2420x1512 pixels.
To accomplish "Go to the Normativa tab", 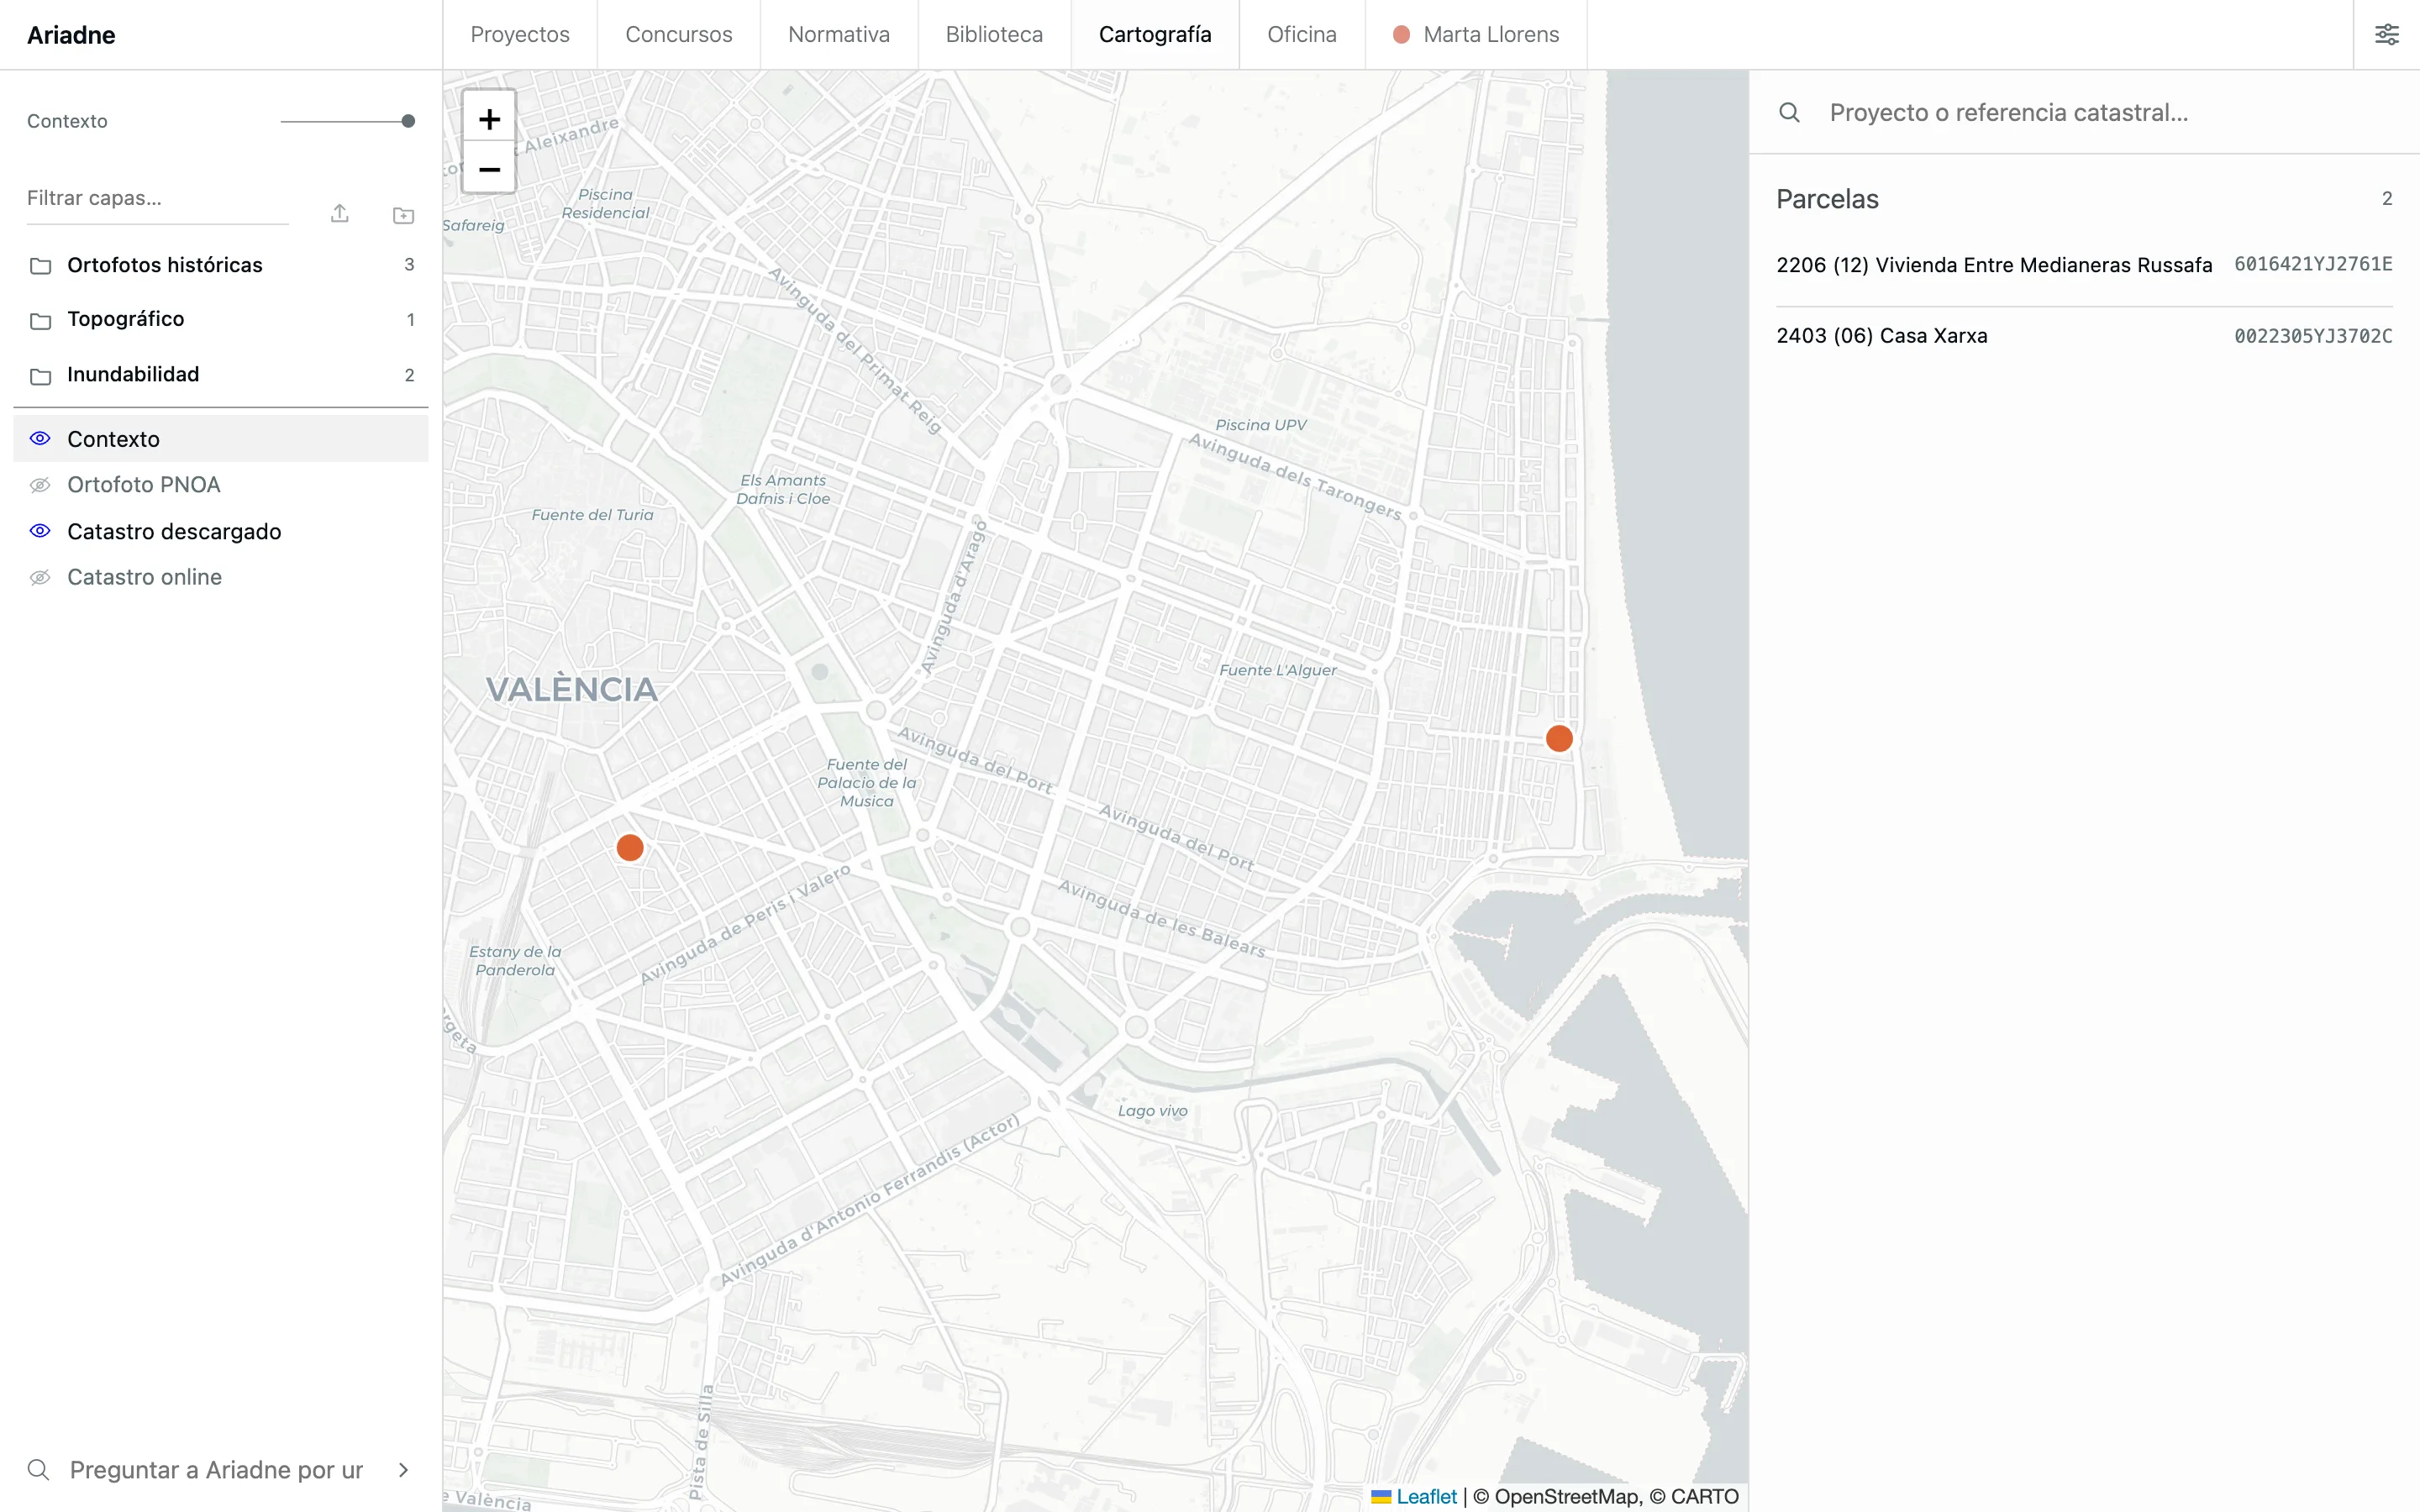I will [839, 34].
